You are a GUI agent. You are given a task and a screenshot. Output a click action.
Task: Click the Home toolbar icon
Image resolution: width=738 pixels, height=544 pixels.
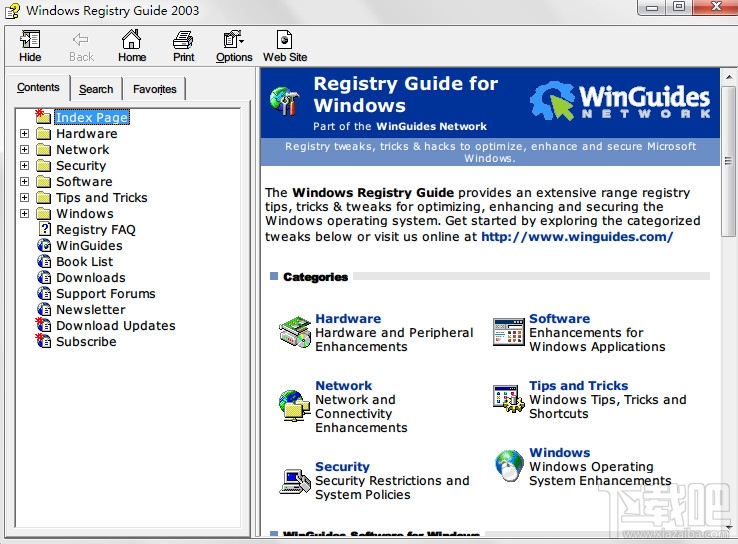[131, 40]
